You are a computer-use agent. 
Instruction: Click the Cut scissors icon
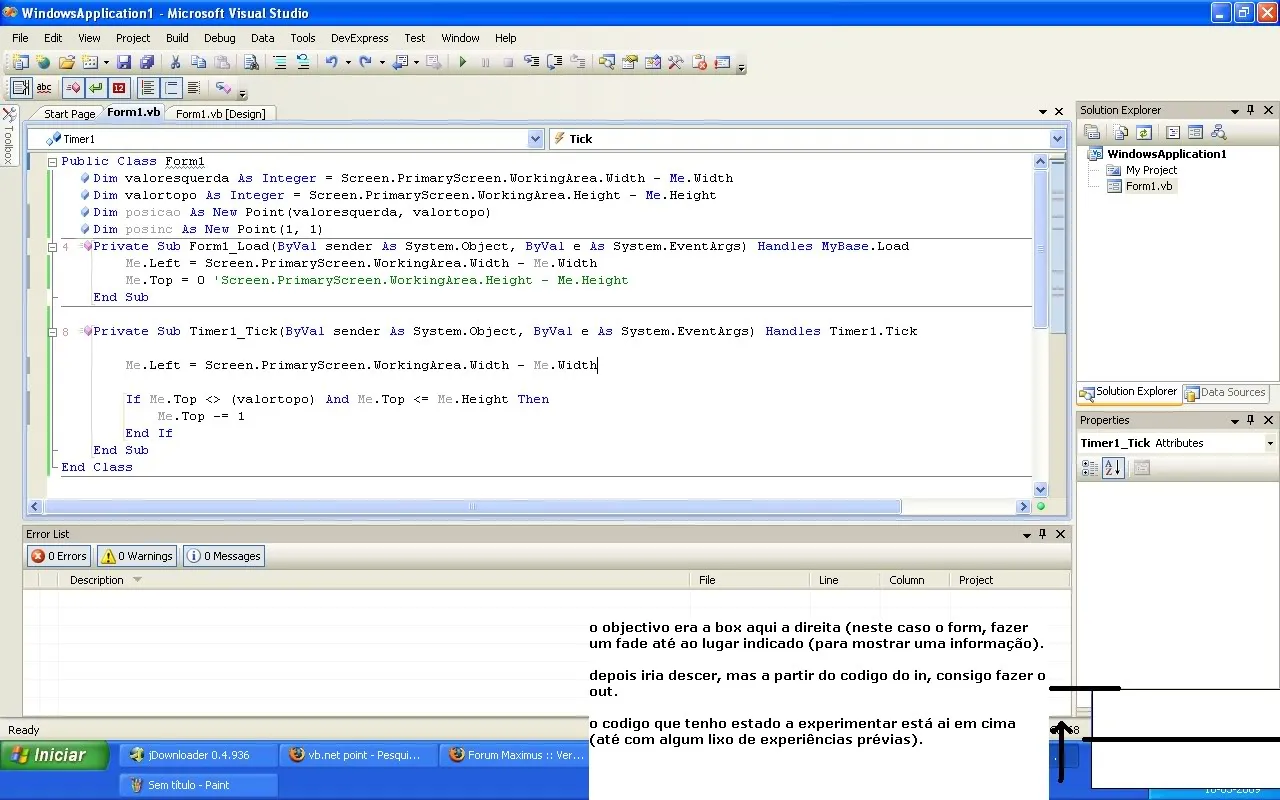coord(175,62)
